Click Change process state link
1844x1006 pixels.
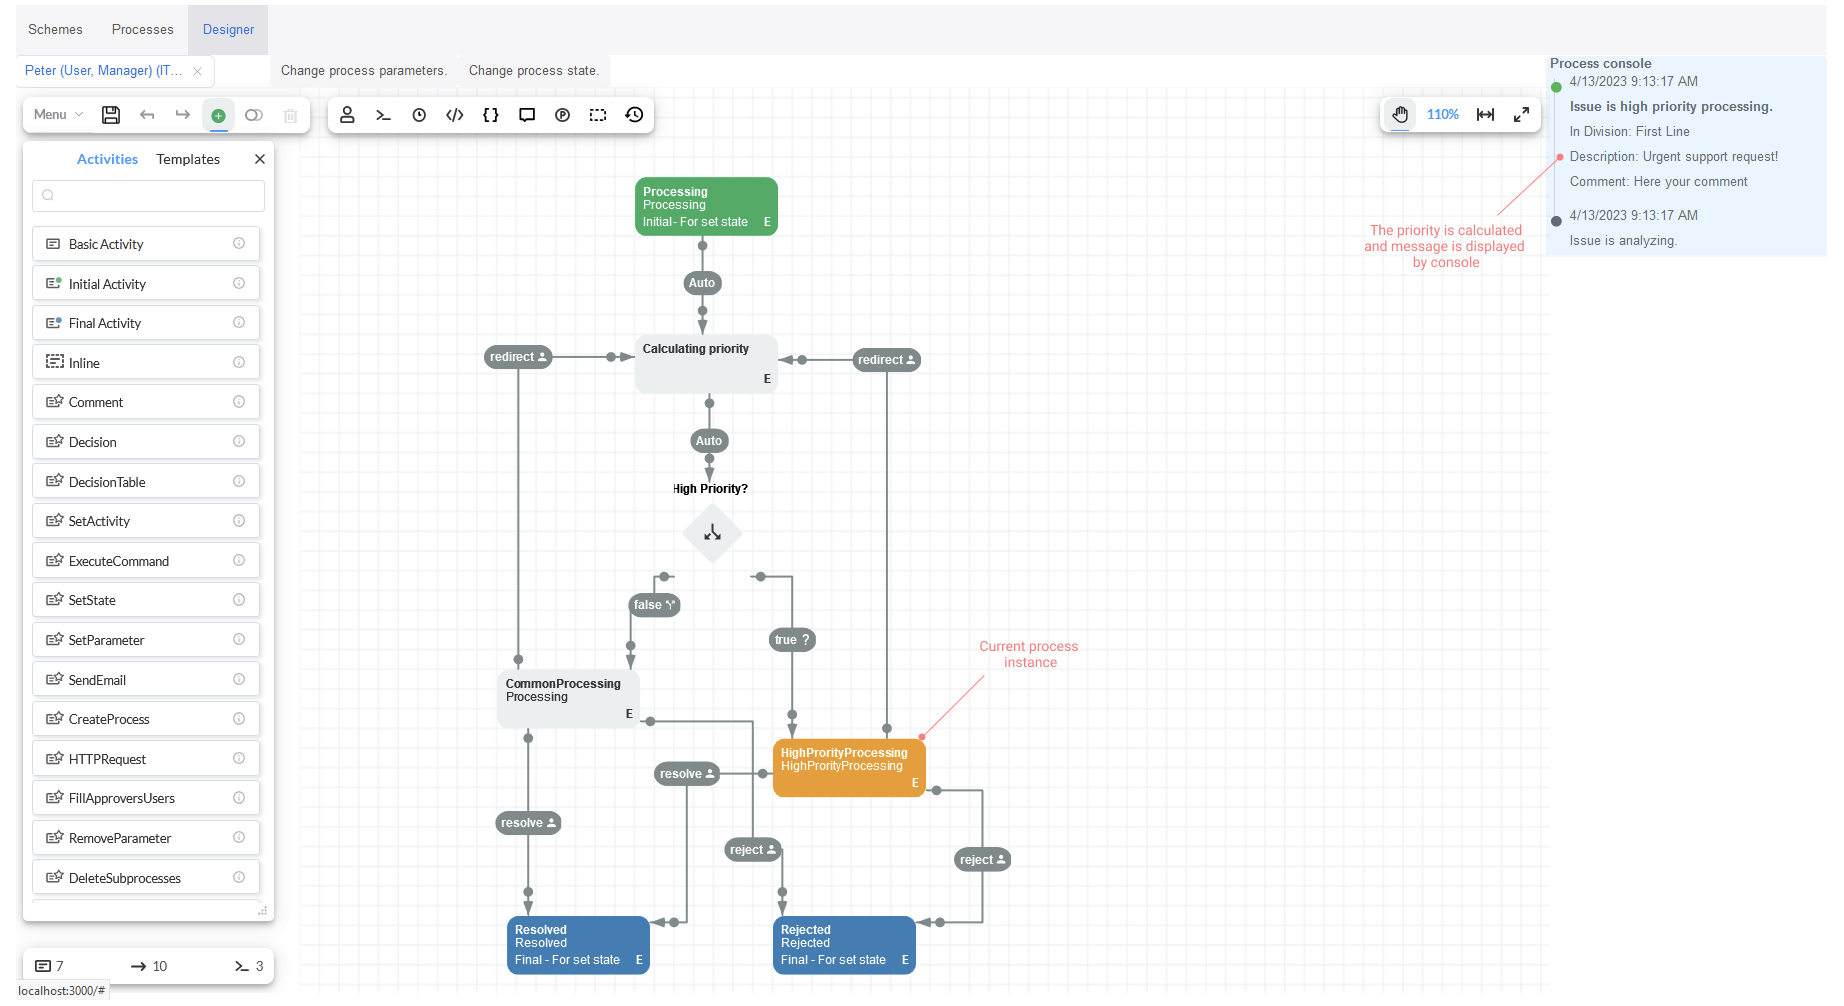click(x=534, y=71)
